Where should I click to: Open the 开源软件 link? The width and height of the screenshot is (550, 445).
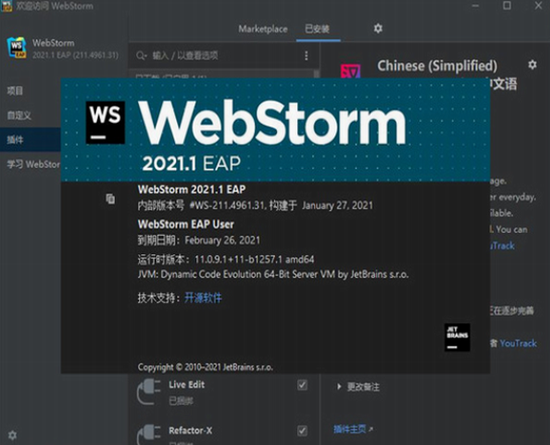[203, 298]
